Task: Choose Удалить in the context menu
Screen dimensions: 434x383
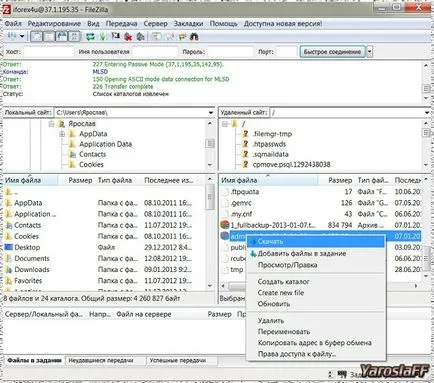Action: point(316,321)
